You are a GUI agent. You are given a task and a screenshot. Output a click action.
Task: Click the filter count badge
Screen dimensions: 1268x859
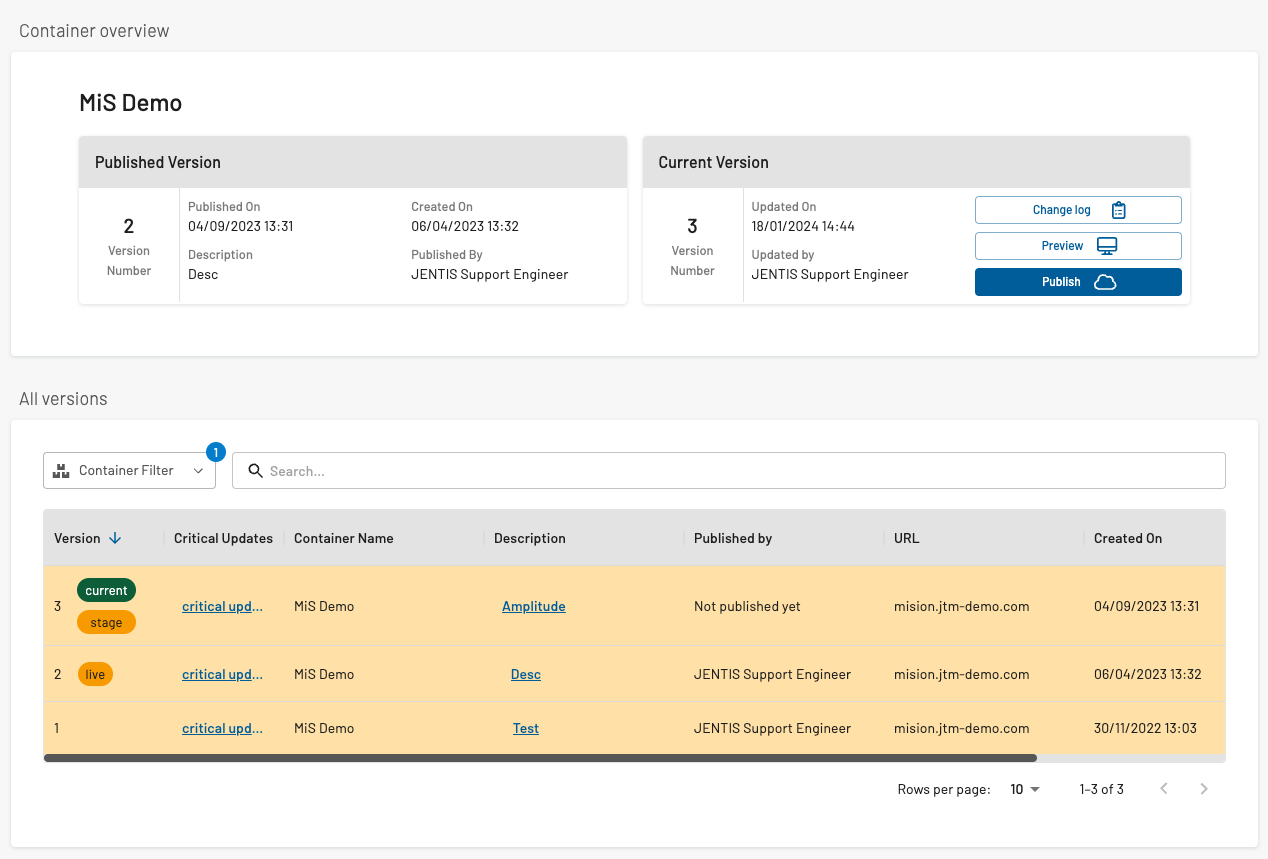point(216,452)
